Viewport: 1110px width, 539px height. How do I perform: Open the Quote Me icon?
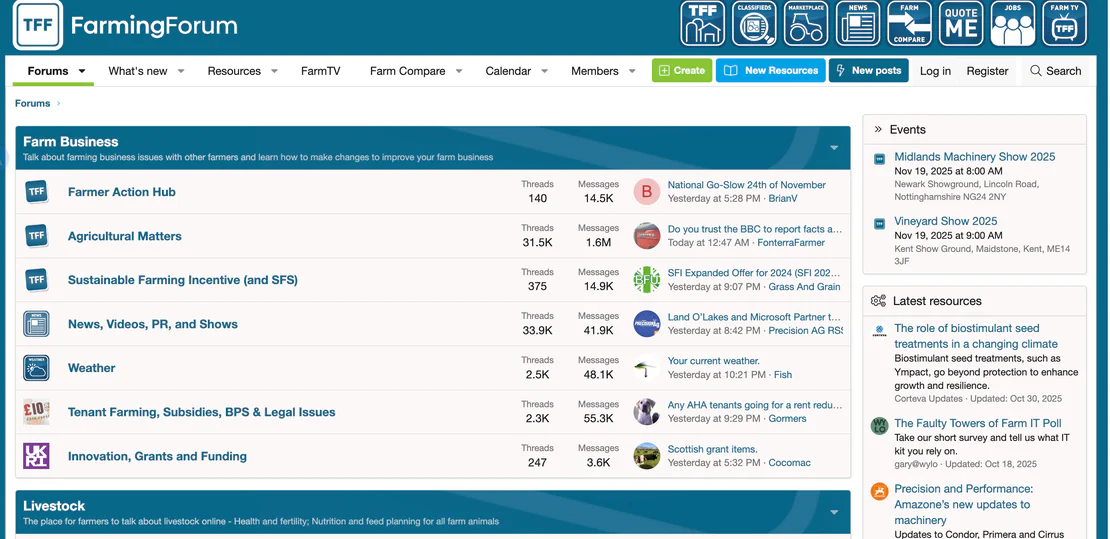[x=961, y=23]
